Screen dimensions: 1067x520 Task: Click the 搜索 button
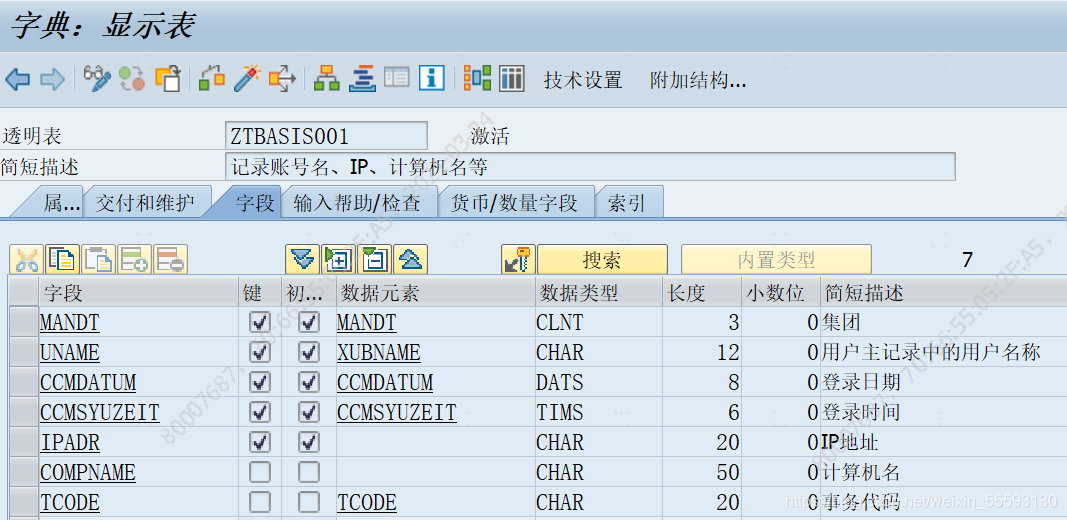(602, 259)
